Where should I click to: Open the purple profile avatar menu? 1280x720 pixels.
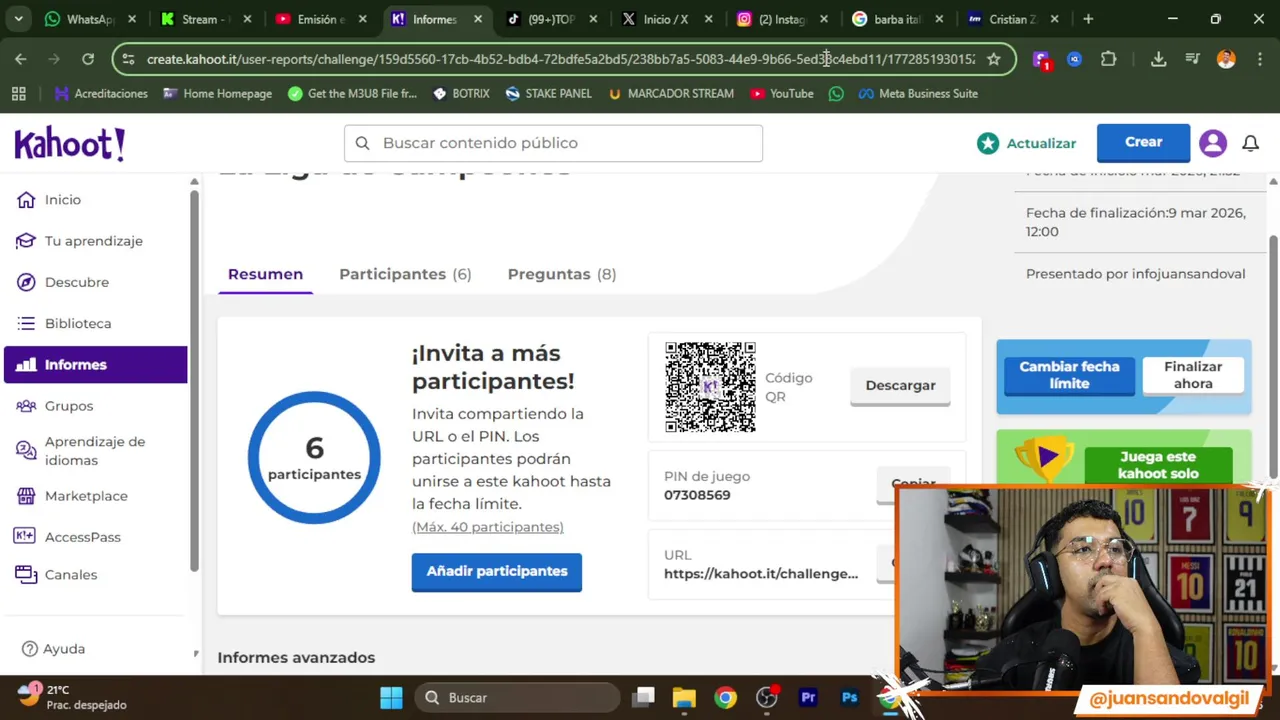pyautogui.click(x=1213, y=143)
